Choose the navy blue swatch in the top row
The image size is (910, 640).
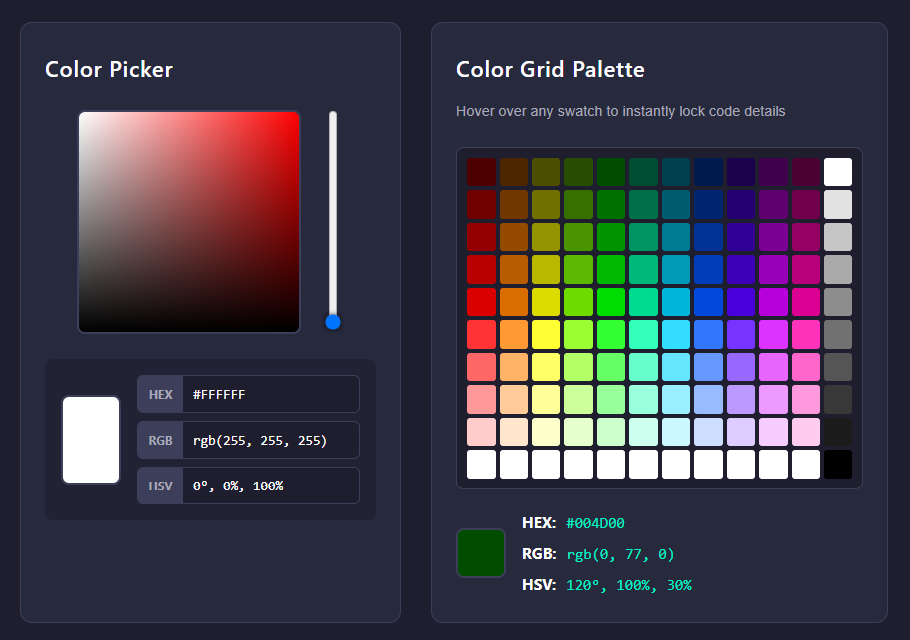[709, 172]
